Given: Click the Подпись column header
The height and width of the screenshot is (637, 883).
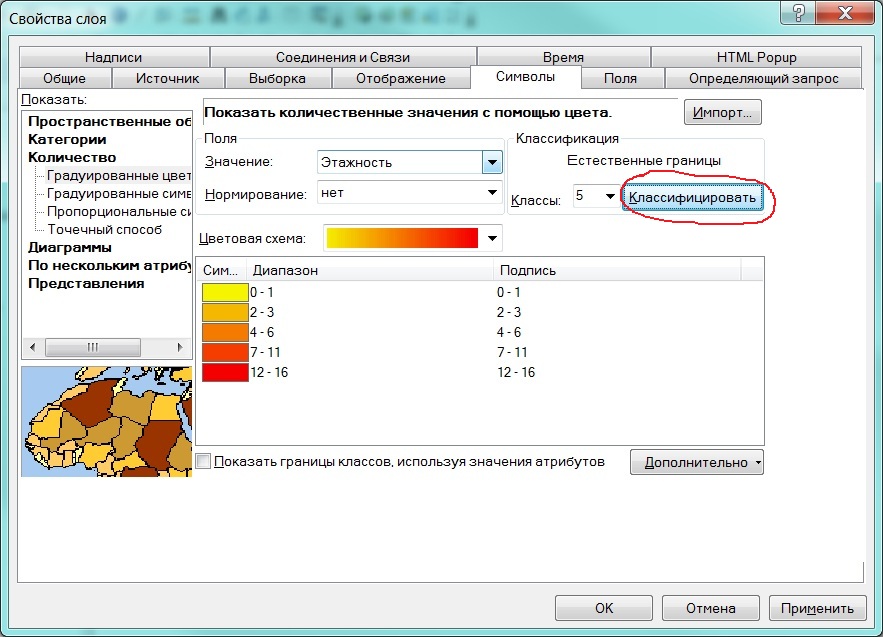Looking at the screenshot, I should pos(527,270).
